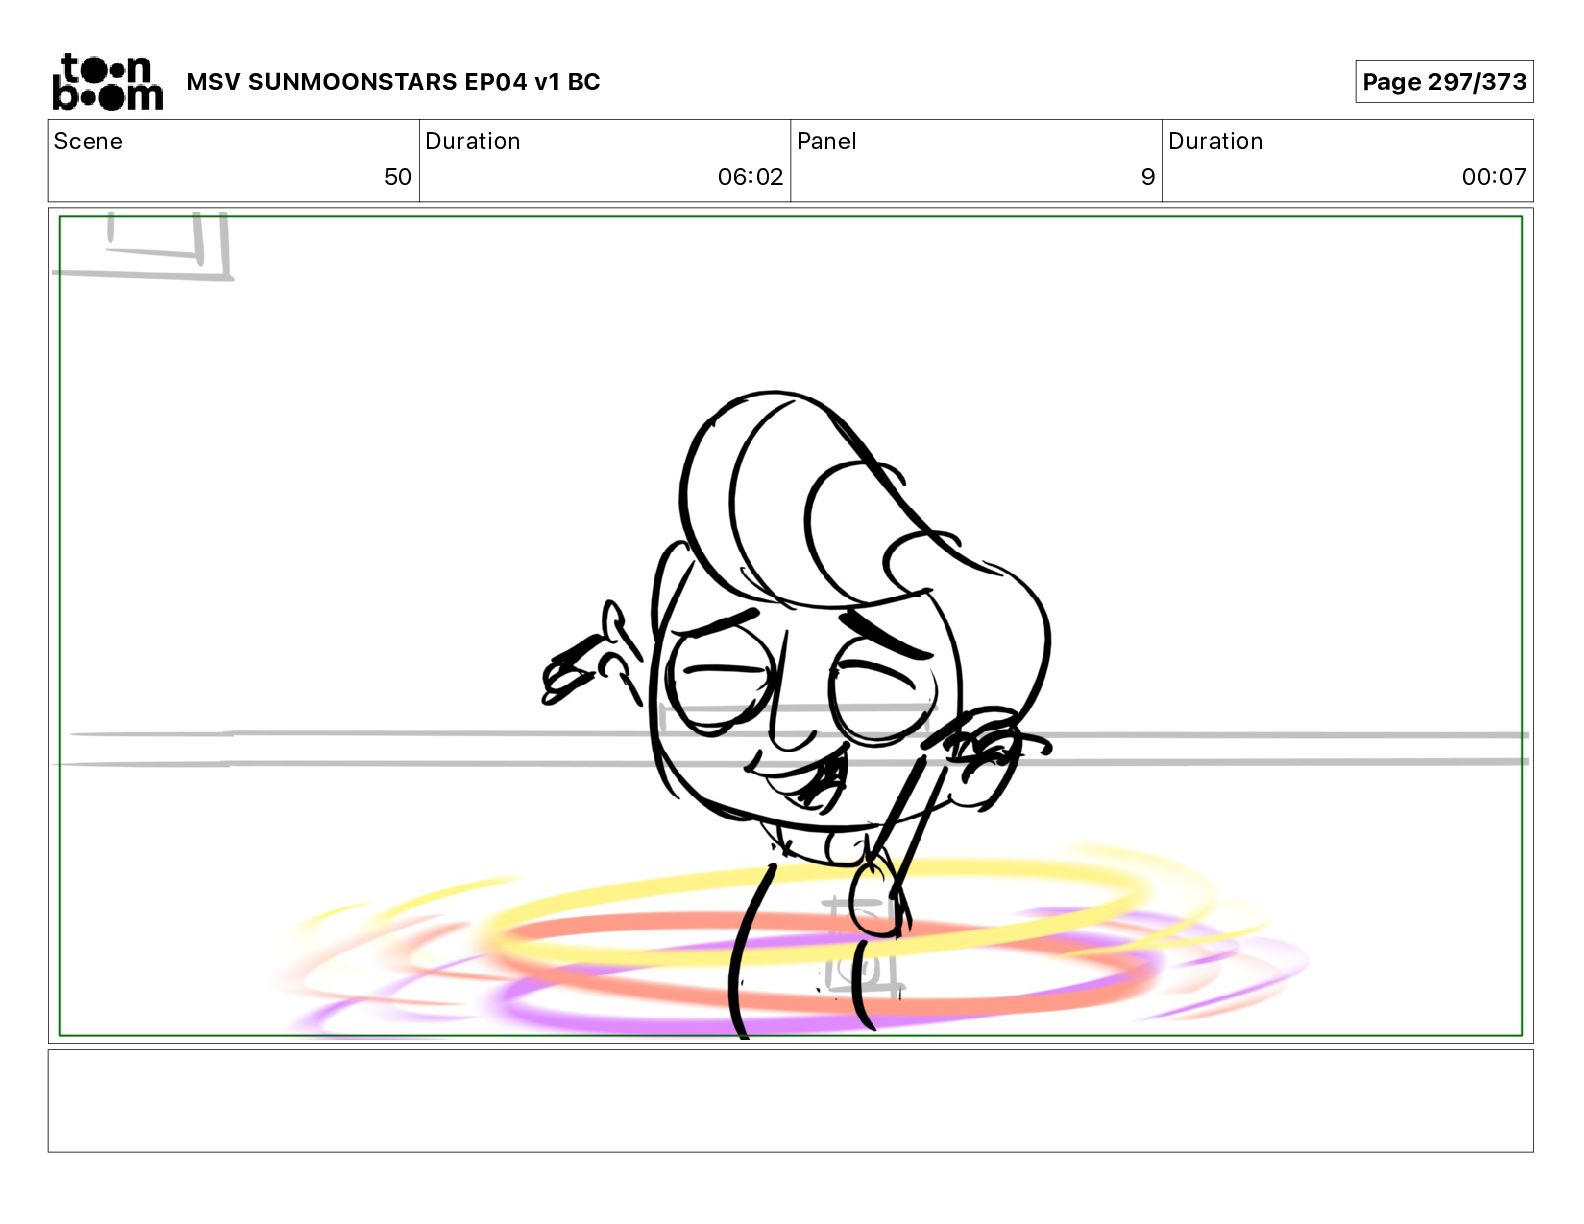This screenshot has width=1584, height=1224.
Task: Select the title text 'MSV SUNMOONSTARS EP04 v1 BC'
Action: point(393,82)
